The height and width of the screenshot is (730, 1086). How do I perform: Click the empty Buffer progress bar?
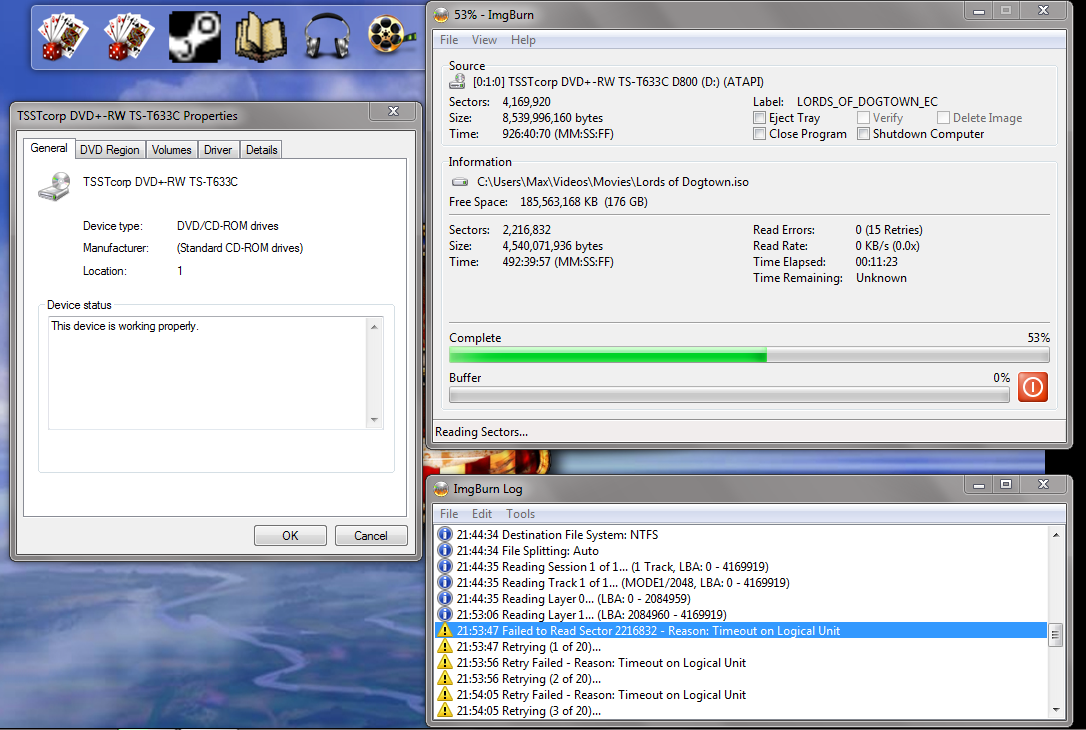click(x=729, y=395)
